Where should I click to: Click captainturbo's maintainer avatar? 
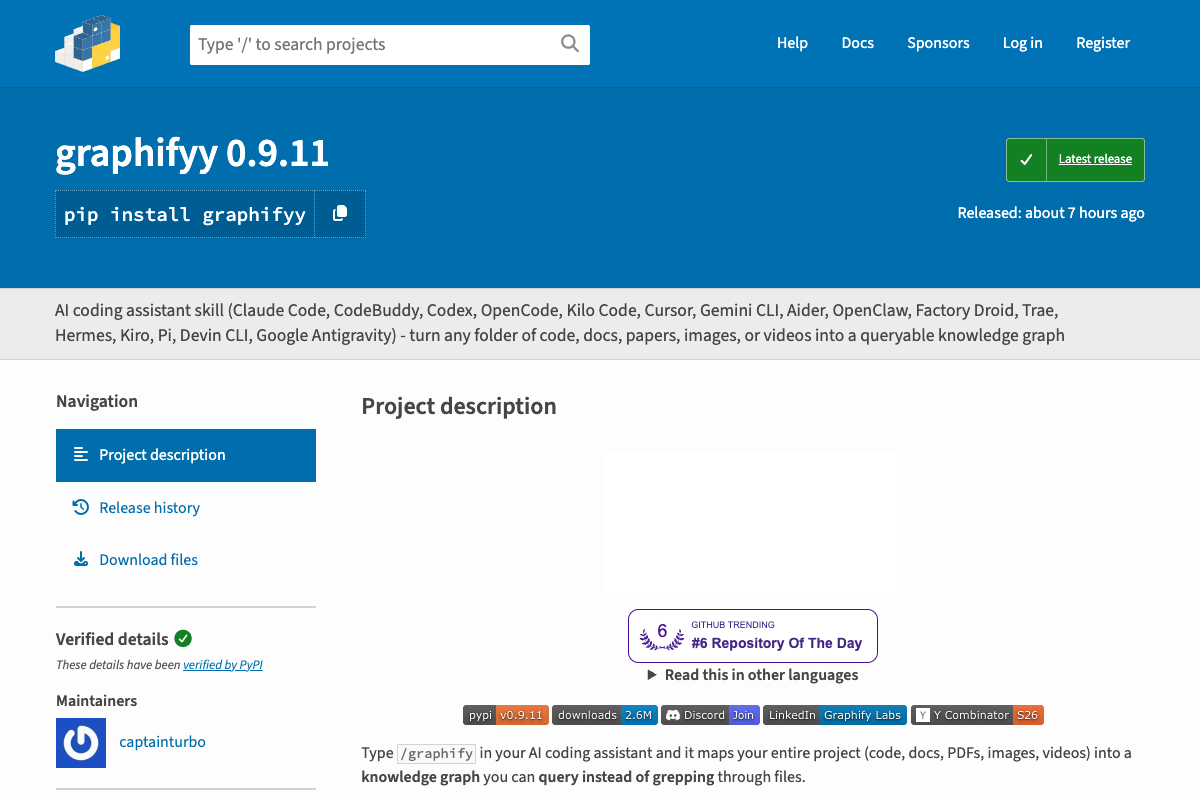pyautogui.click(x=81, y=742)
